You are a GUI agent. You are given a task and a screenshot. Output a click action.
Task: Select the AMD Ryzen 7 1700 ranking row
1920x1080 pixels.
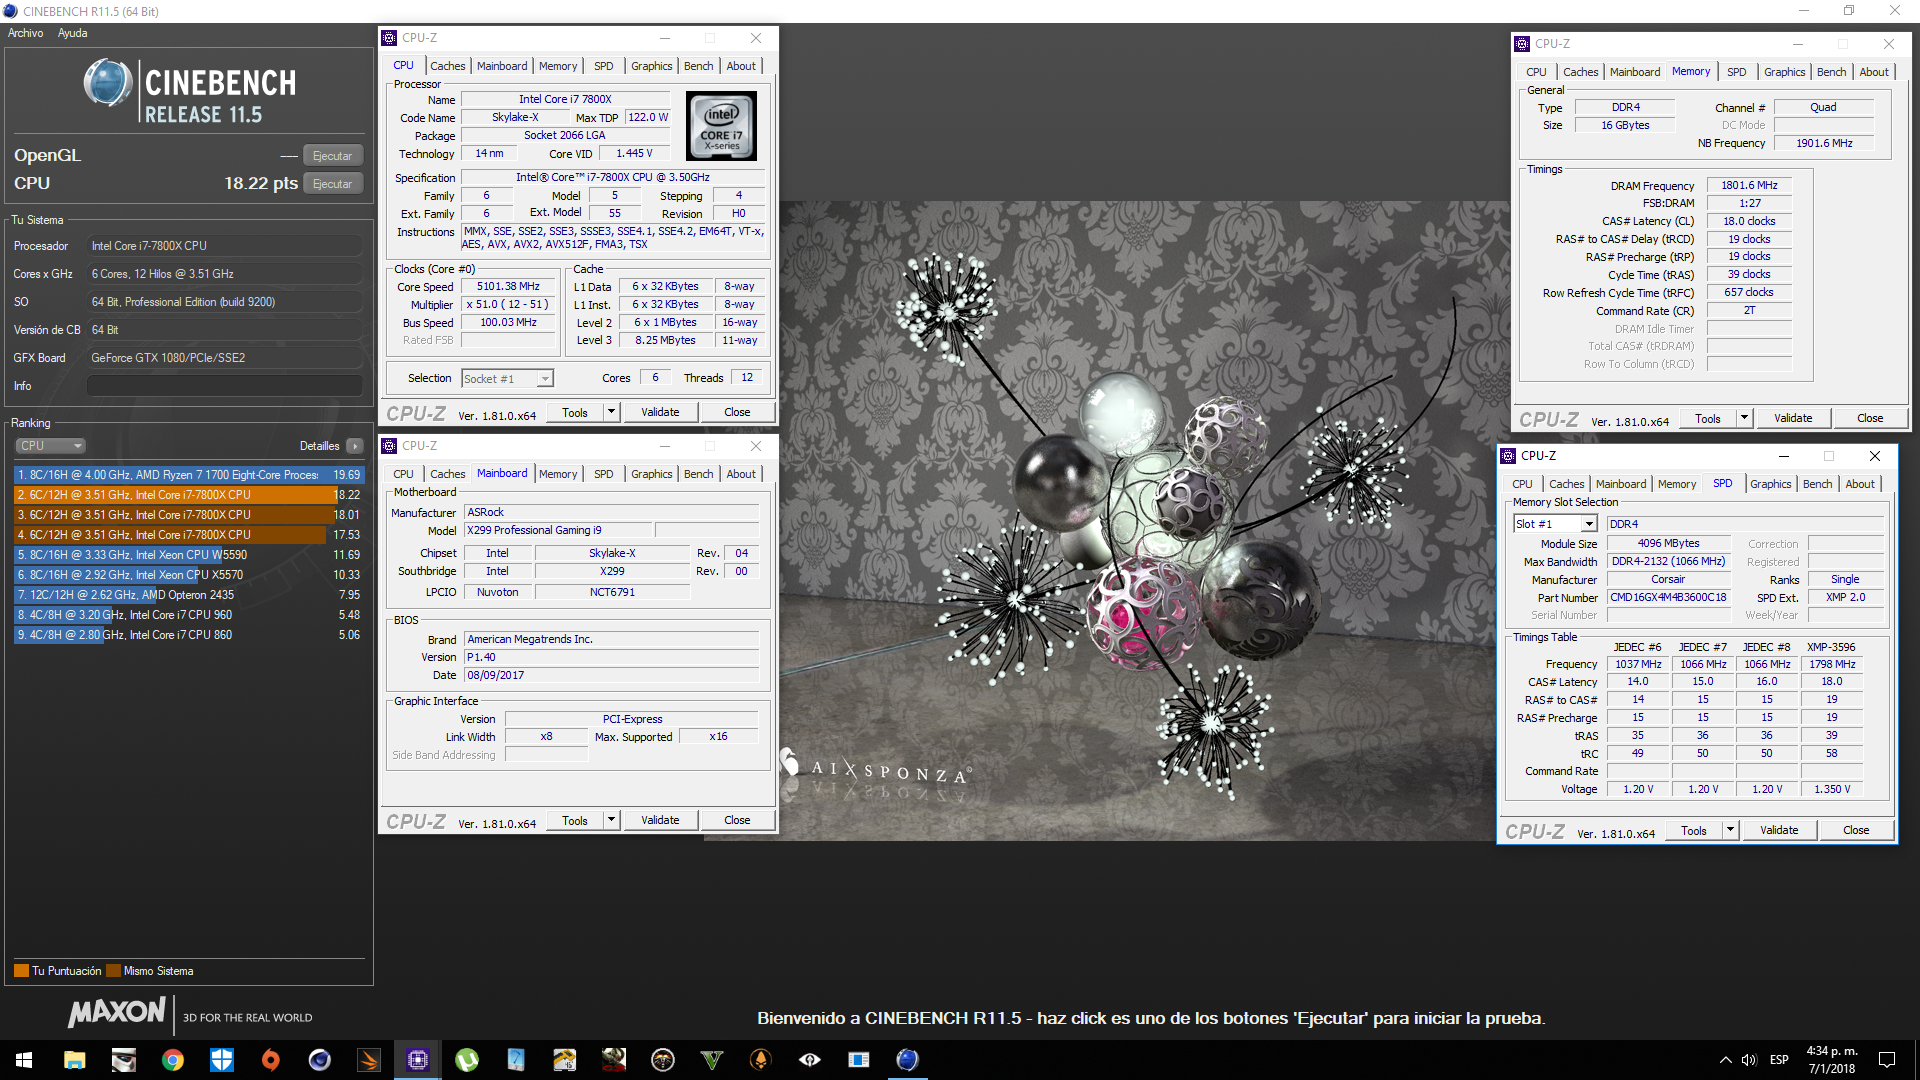click(x=189, y=475)
